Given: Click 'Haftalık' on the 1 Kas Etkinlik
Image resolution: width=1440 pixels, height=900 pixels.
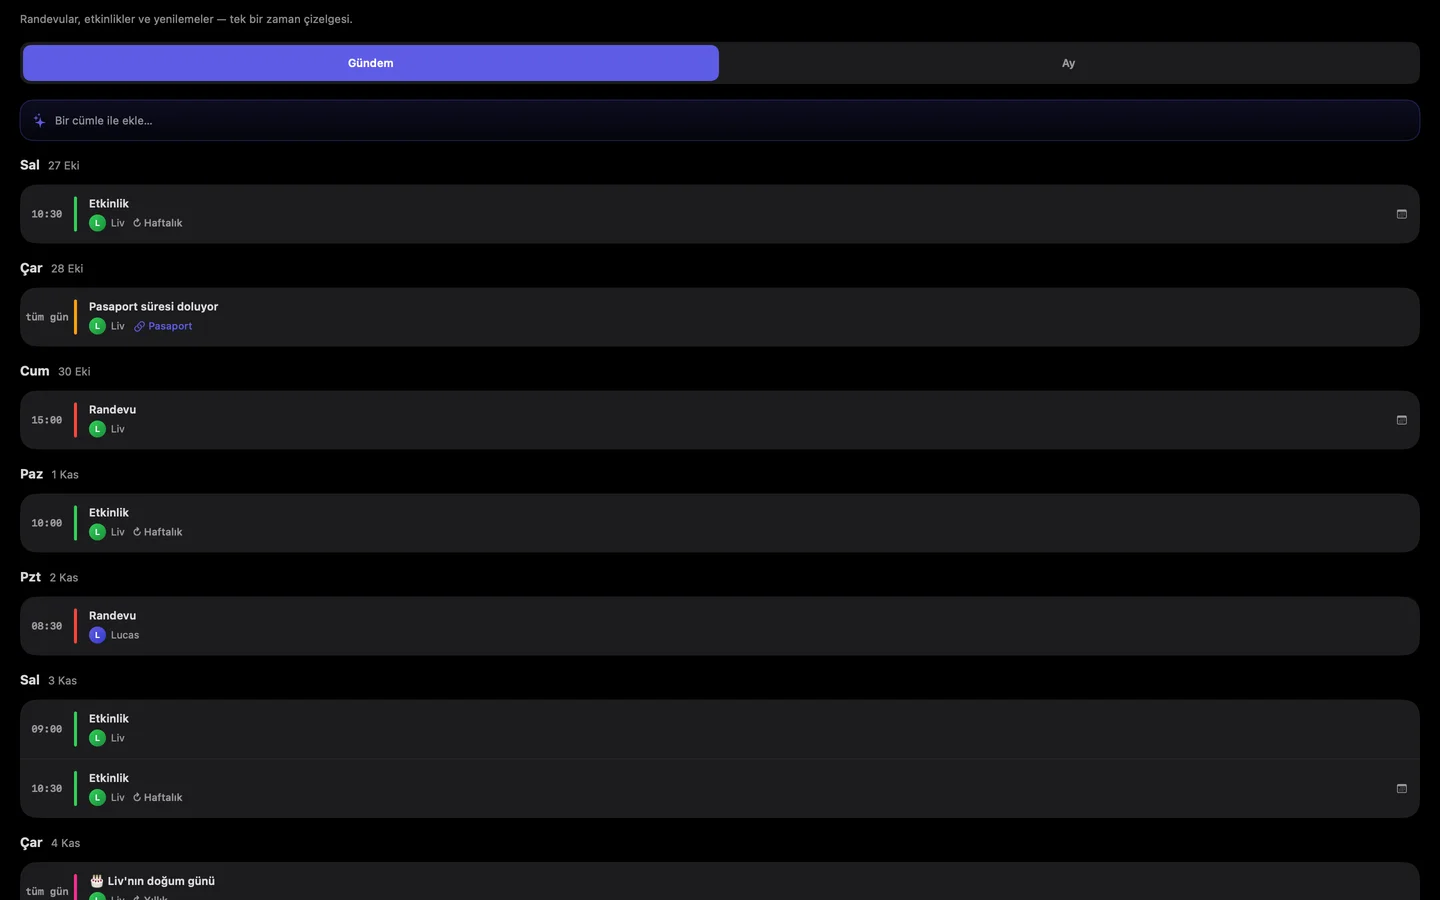Looking at the screenshot, I should point(163,532).
